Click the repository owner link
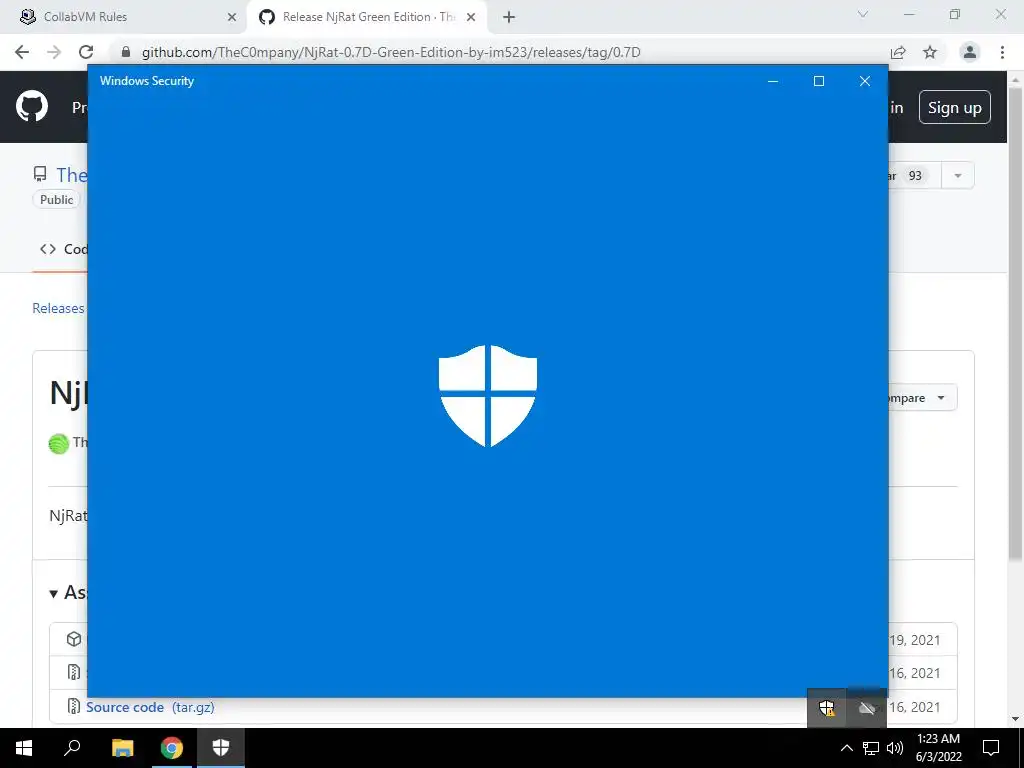1024x768 pixels. click(x=72, y=175)
